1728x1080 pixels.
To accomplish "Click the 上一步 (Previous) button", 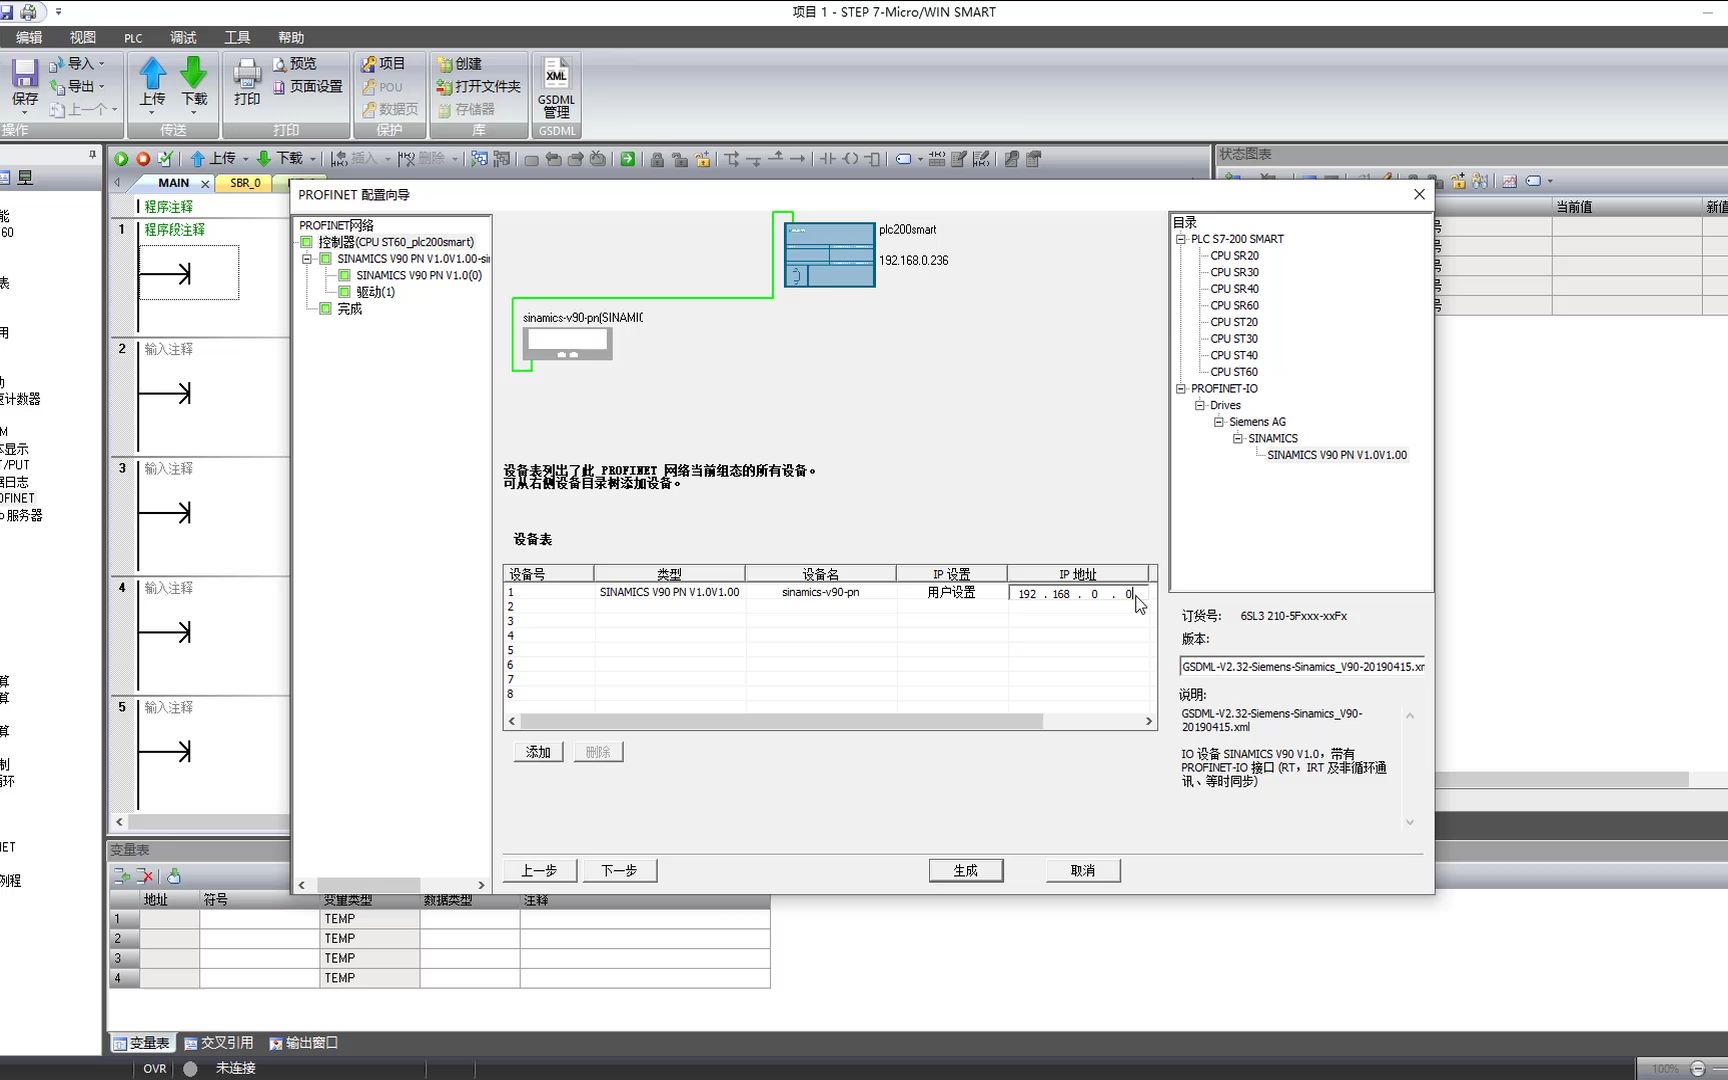I will [x=539, y=871].
